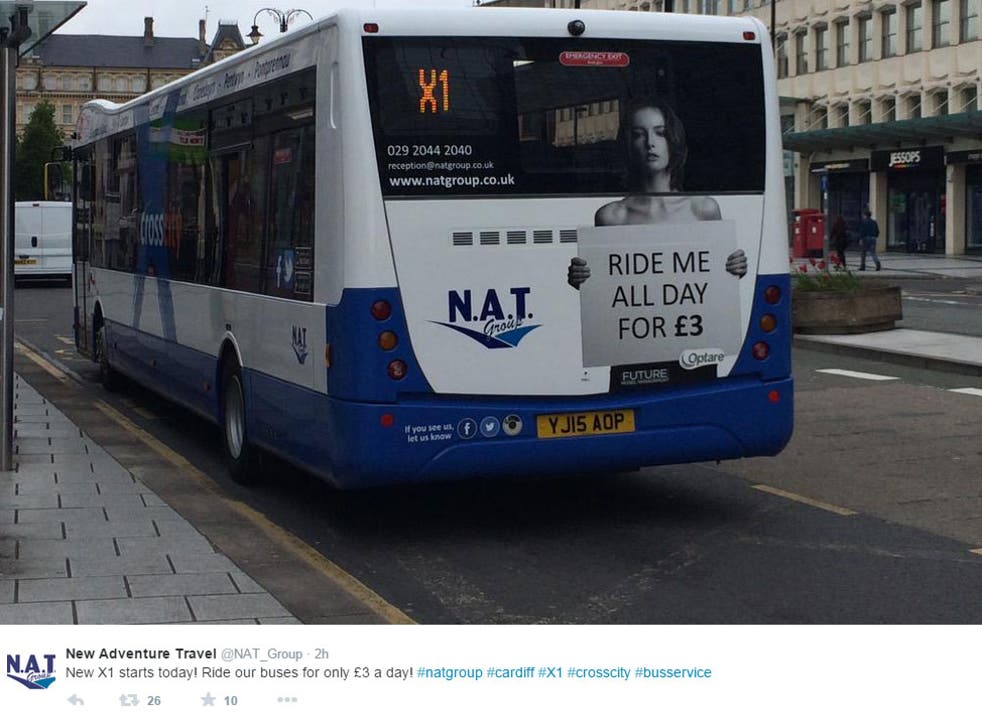Open the 2h tweet timestamp

(321, 654)
